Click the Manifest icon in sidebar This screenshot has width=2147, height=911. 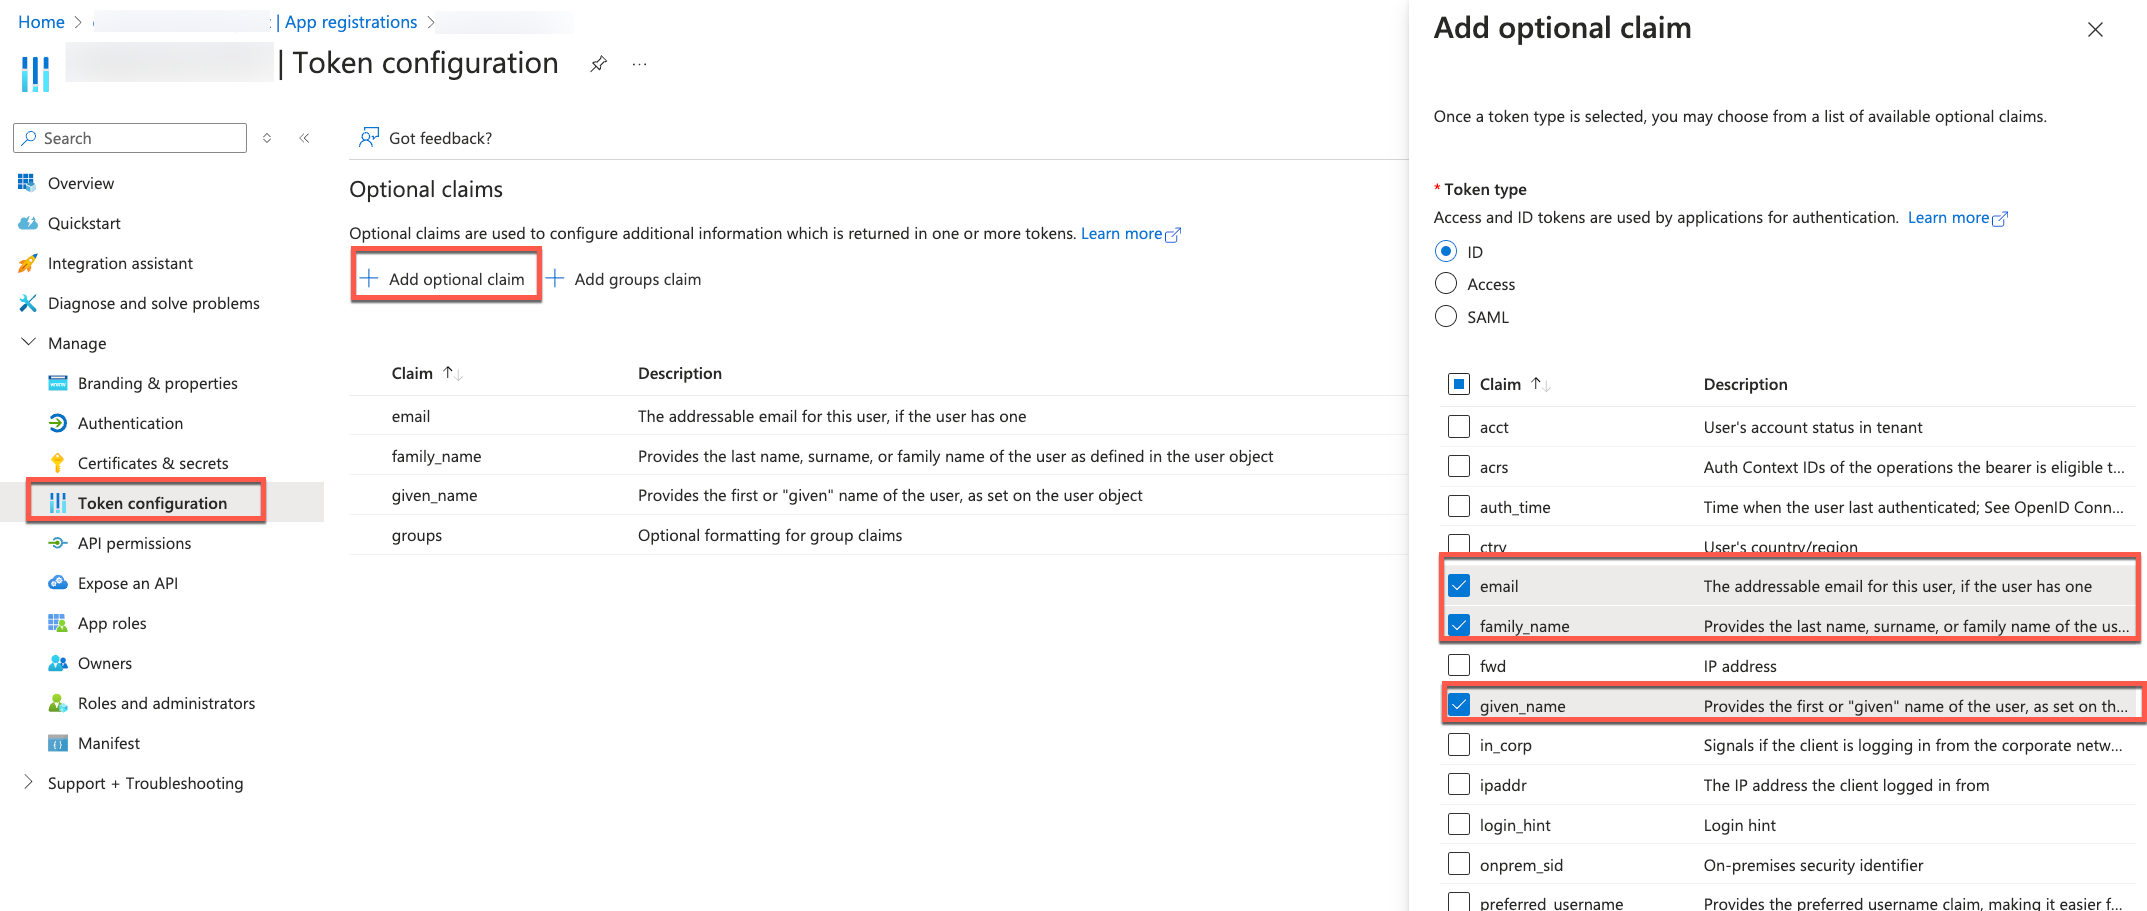click(x=58, y=743)
